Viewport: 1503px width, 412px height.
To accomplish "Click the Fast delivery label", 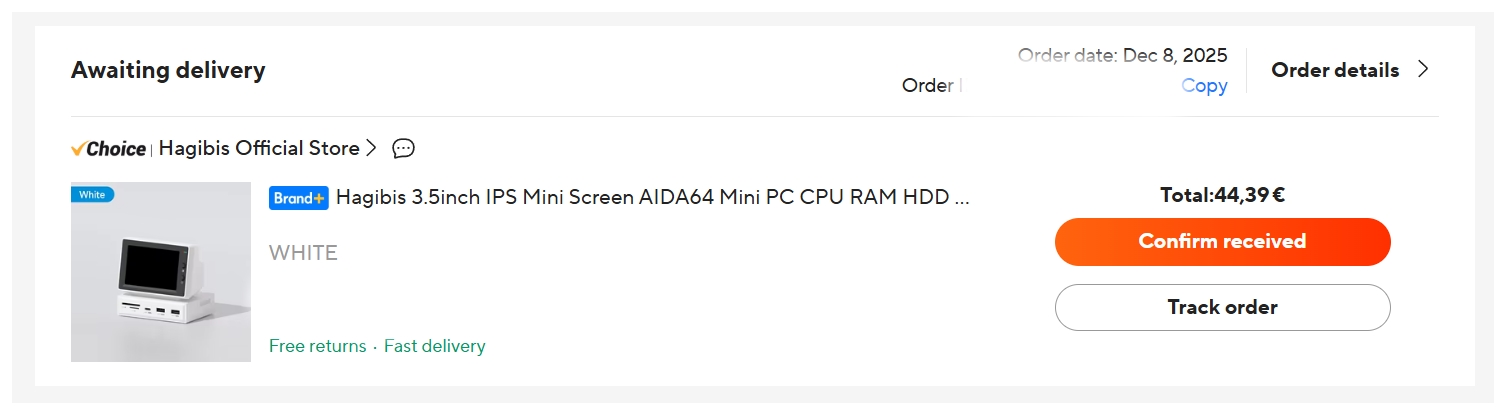I will point(435,346).
